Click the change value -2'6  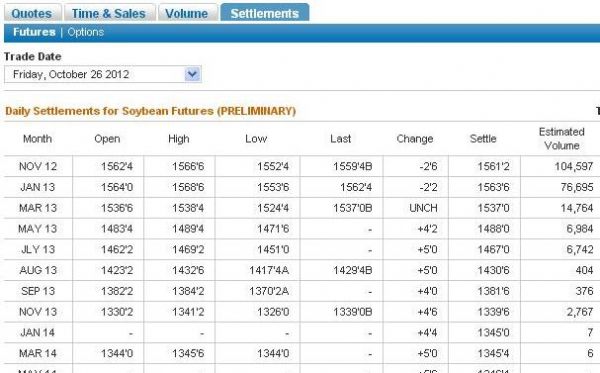click(428, 166)
